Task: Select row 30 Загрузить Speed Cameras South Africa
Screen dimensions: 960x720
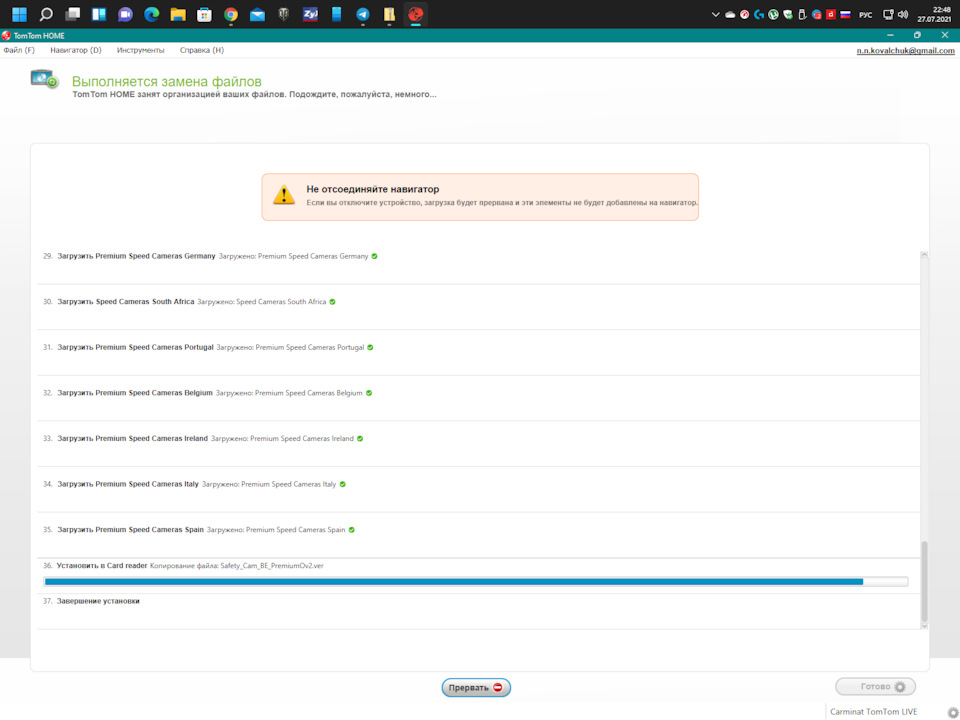Action: coord(478,307)
